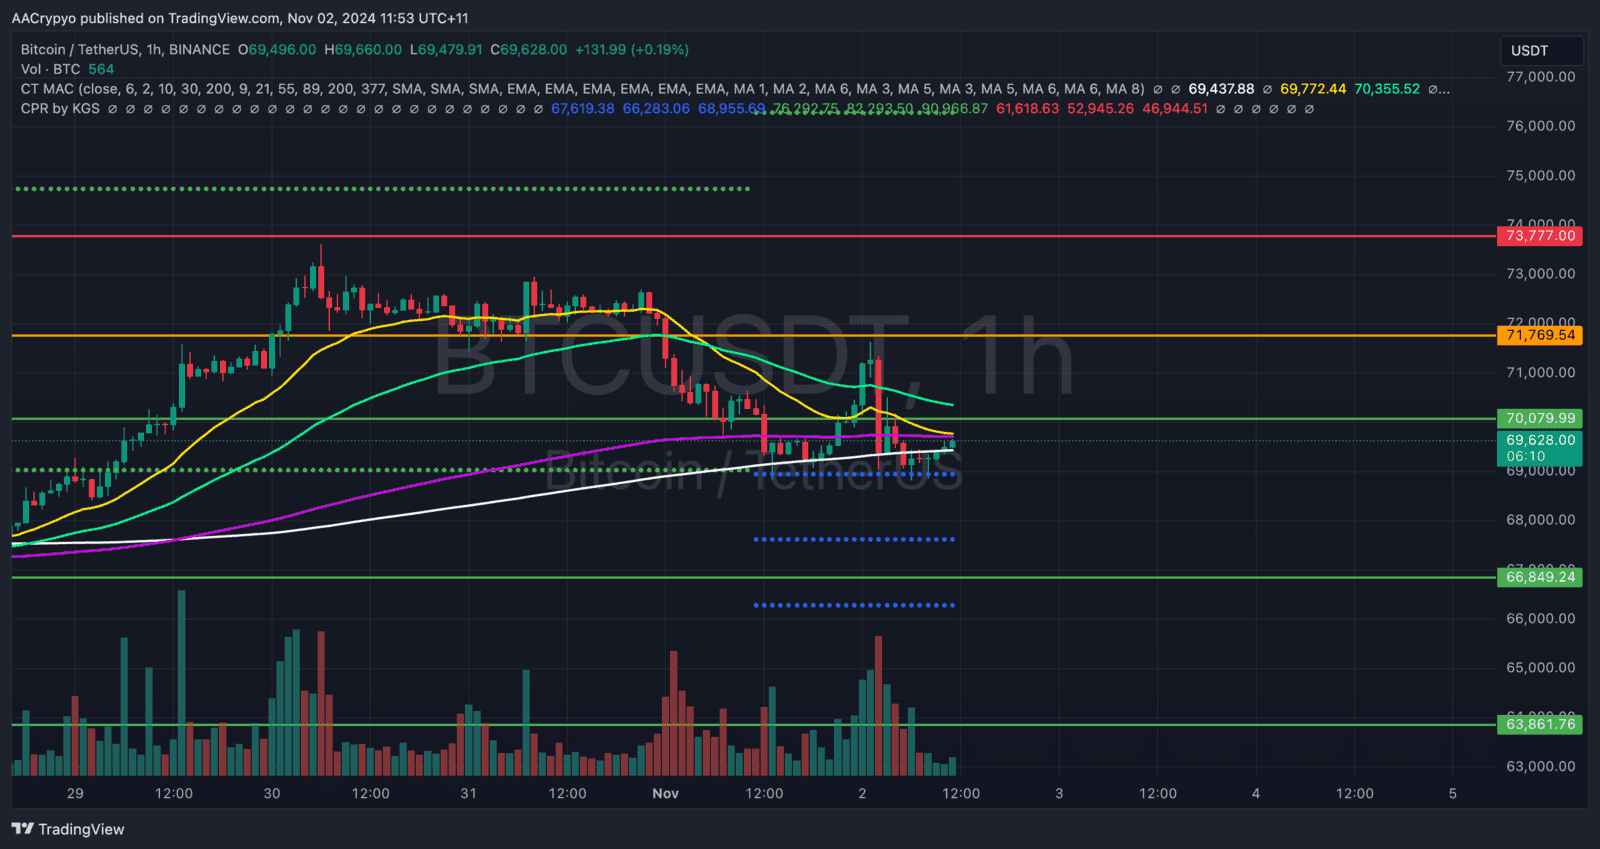Select the green 66,849.24 level tag

pos(1540,577)
